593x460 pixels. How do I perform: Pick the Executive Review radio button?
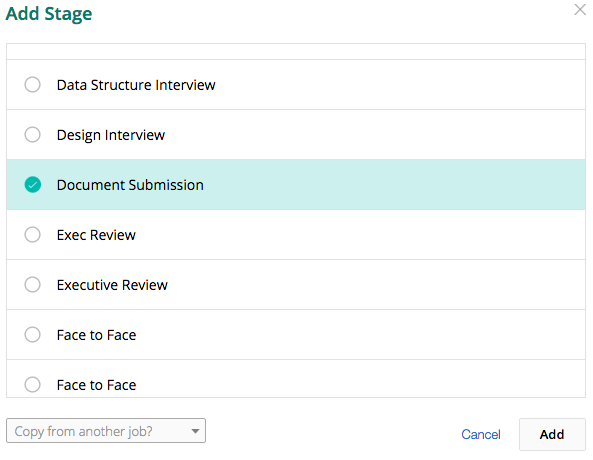(x=33, y=284)
